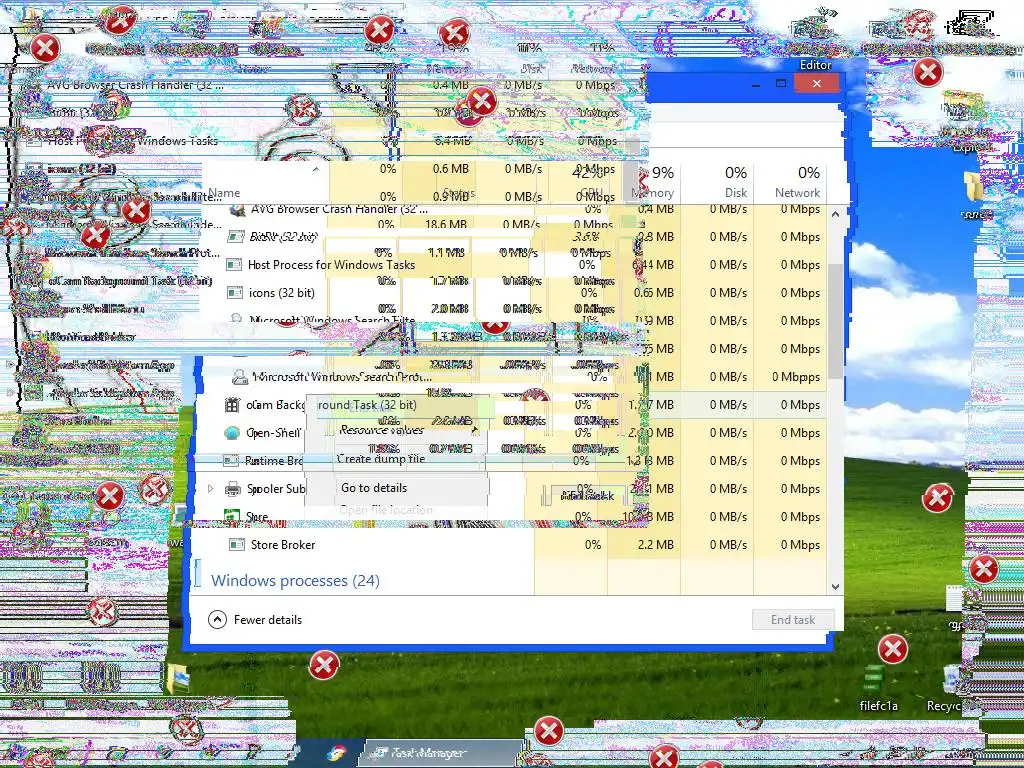Click the green Store process icon
The image size is (1024, 768).
[231, 516]
